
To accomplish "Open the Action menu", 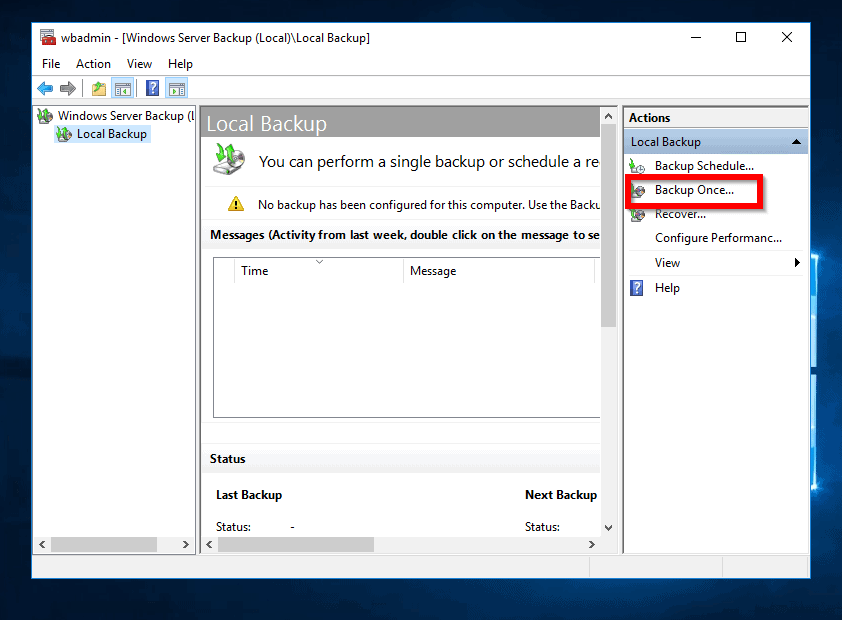I will click(93, 64).
